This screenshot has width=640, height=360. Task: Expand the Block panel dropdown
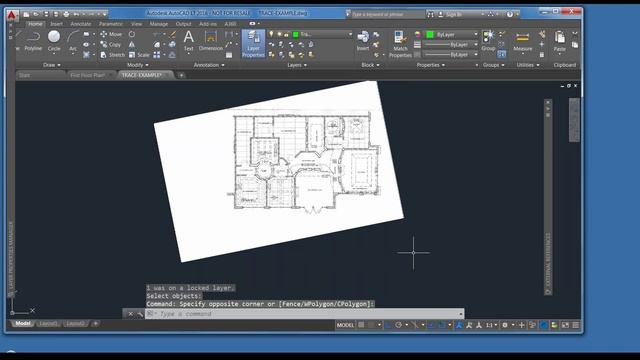pyautogui.click(x=370, y=65)
